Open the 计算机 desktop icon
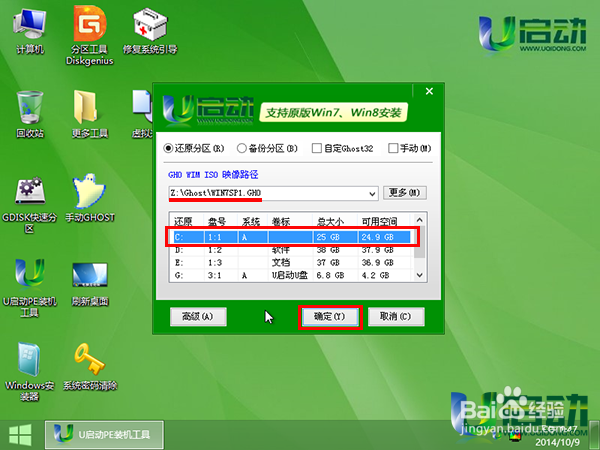600x450 pixels. [x=29, y=33]
